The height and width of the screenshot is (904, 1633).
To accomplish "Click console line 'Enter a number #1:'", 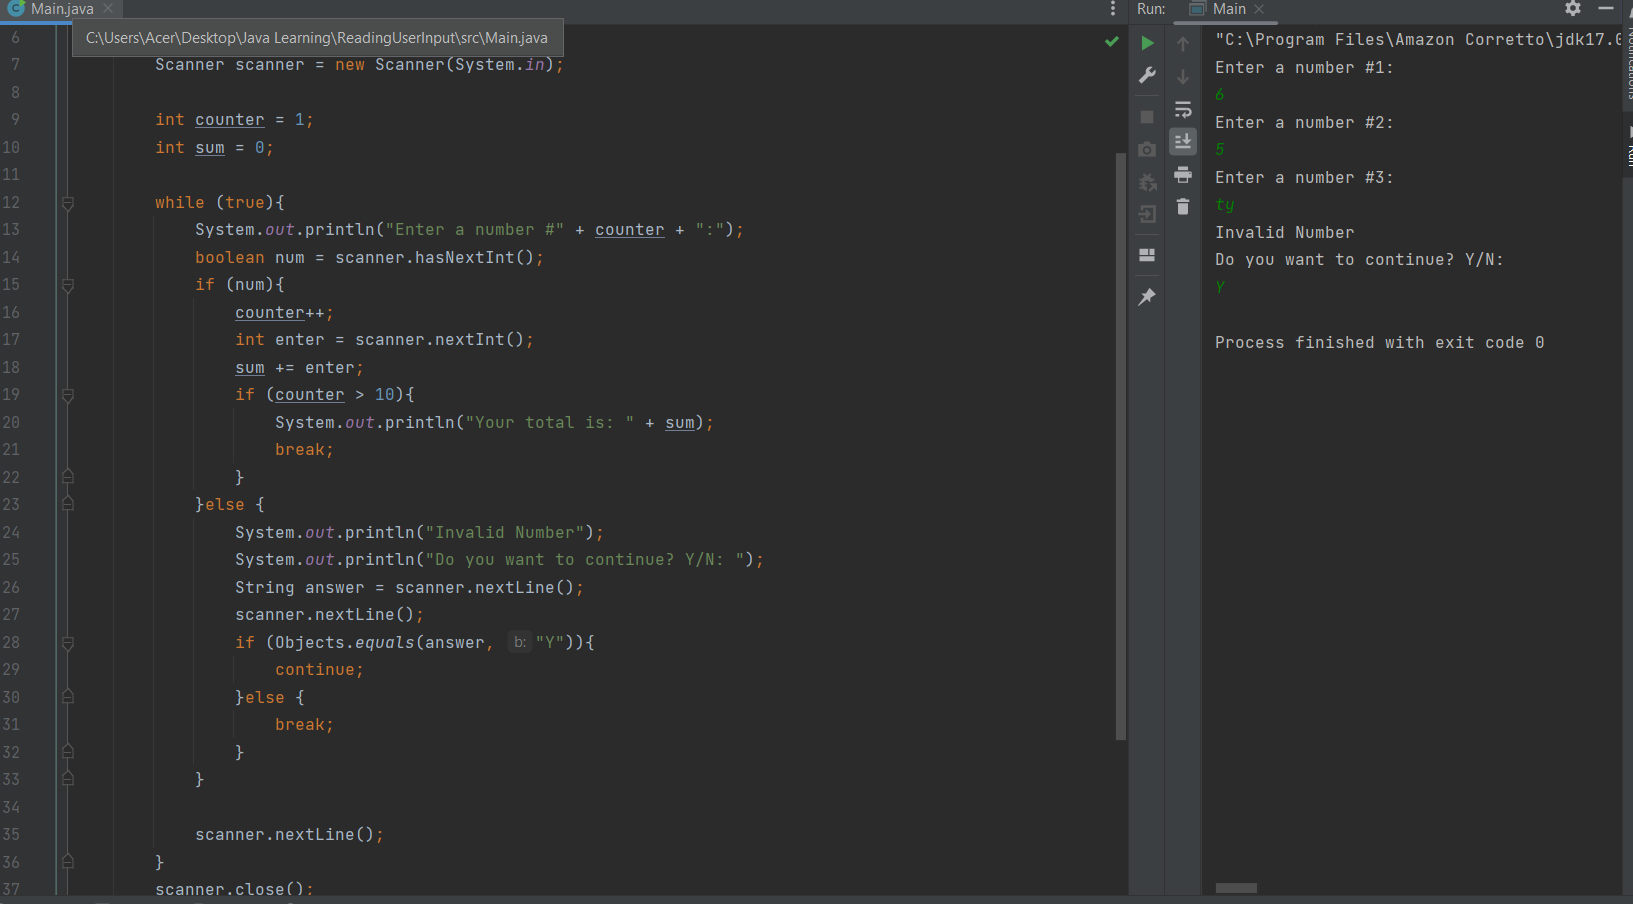I will [x=1304, y=68].
